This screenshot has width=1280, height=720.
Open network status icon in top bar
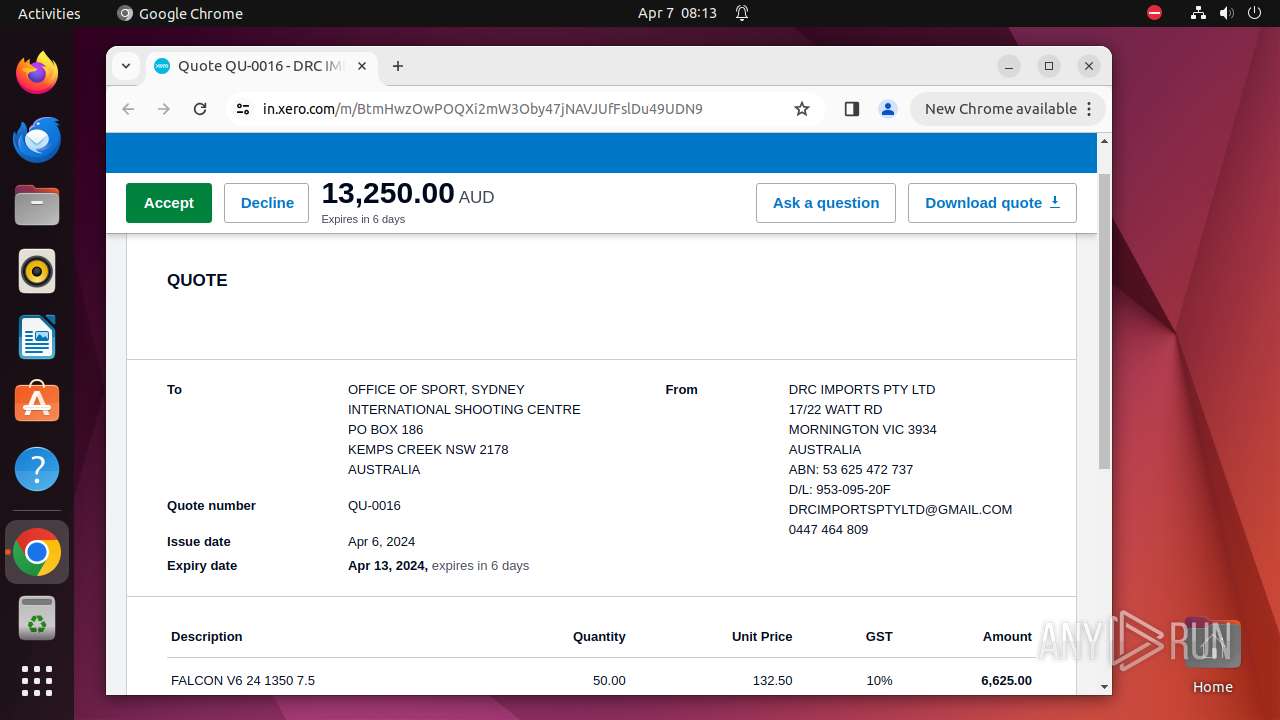tap(1198, 13)
